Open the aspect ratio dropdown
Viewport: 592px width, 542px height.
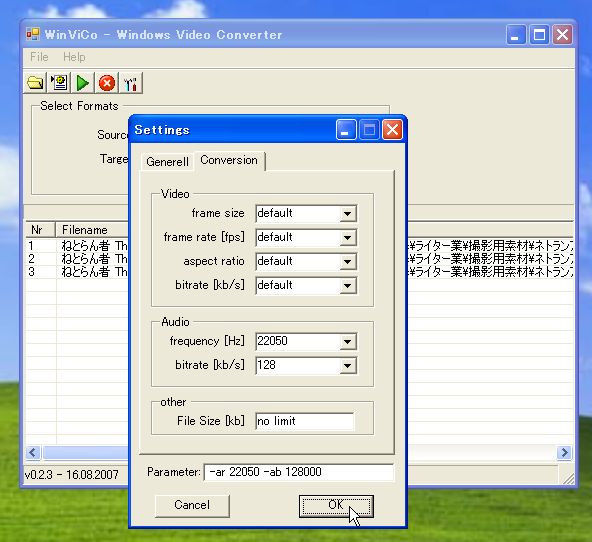click(347, 262)
